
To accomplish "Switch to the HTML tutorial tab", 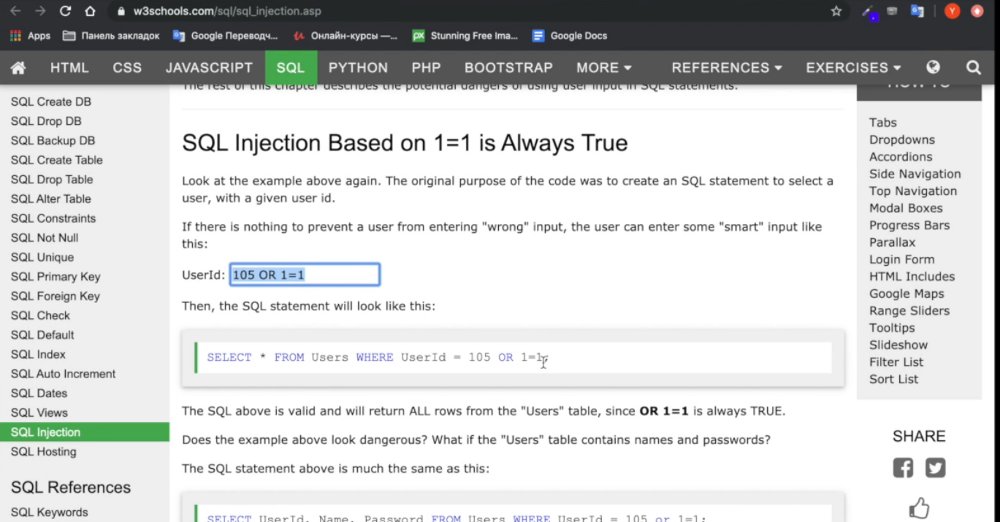I will [70, 68].
